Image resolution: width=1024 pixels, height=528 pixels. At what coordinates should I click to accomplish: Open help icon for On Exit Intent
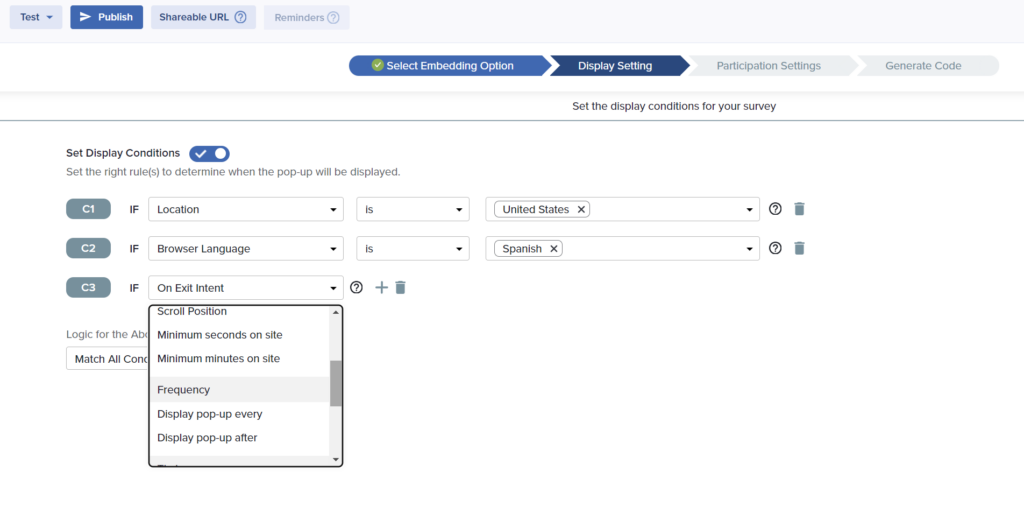(x=357, y=288)
